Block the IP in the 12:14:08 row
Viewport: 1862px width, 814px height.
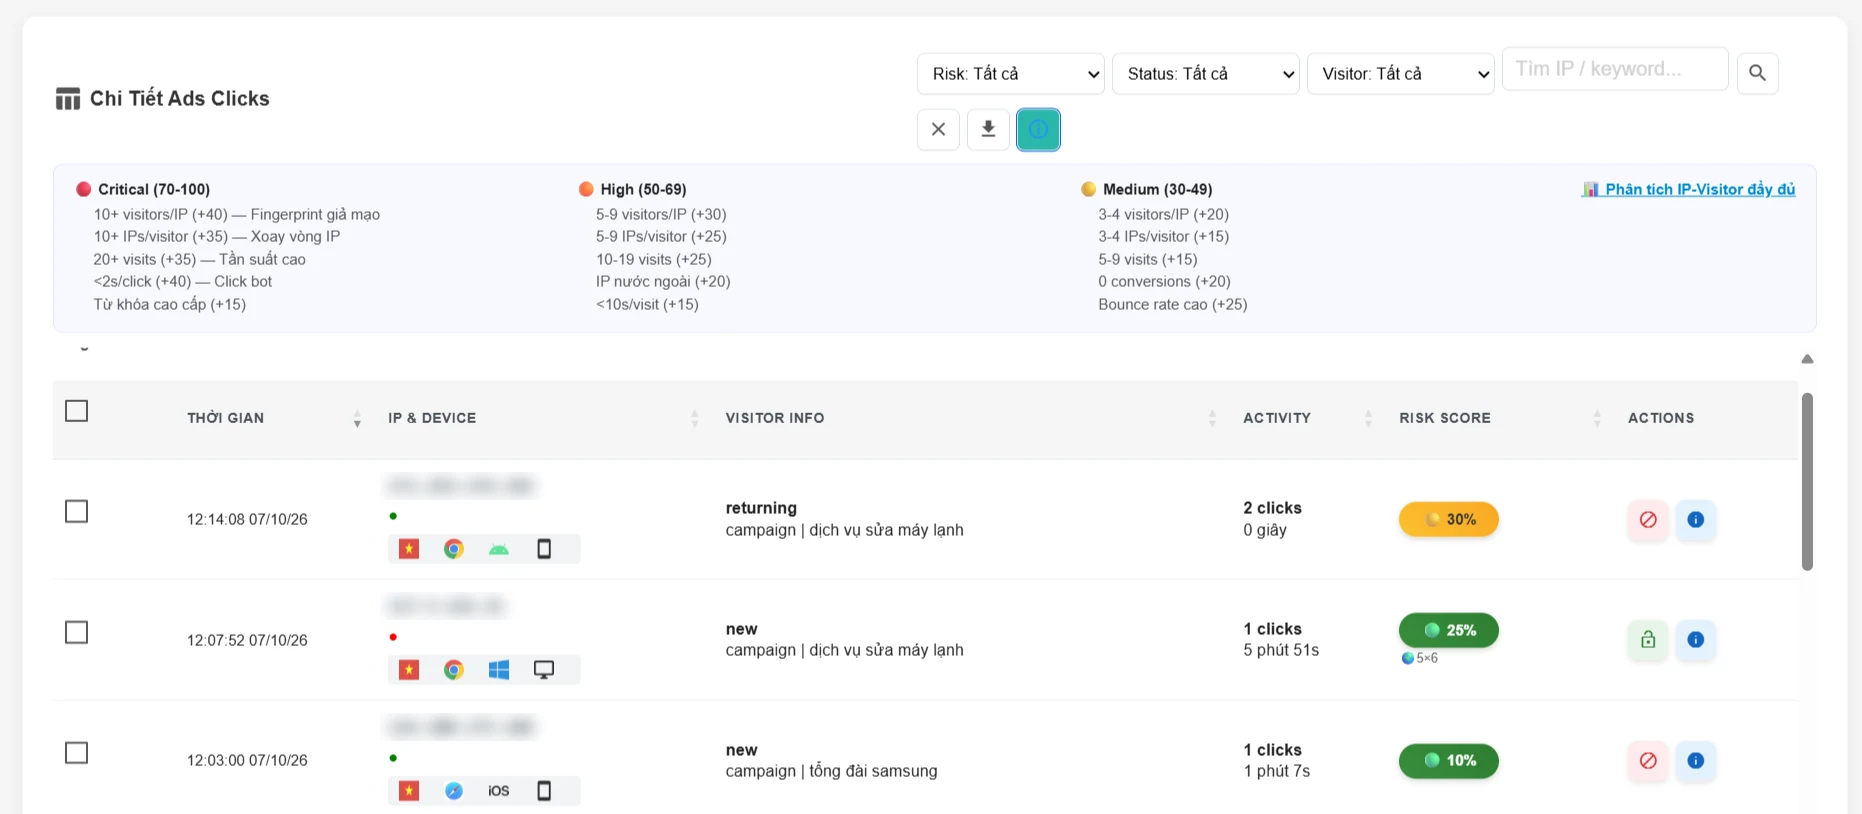(x=1648, y=519)
